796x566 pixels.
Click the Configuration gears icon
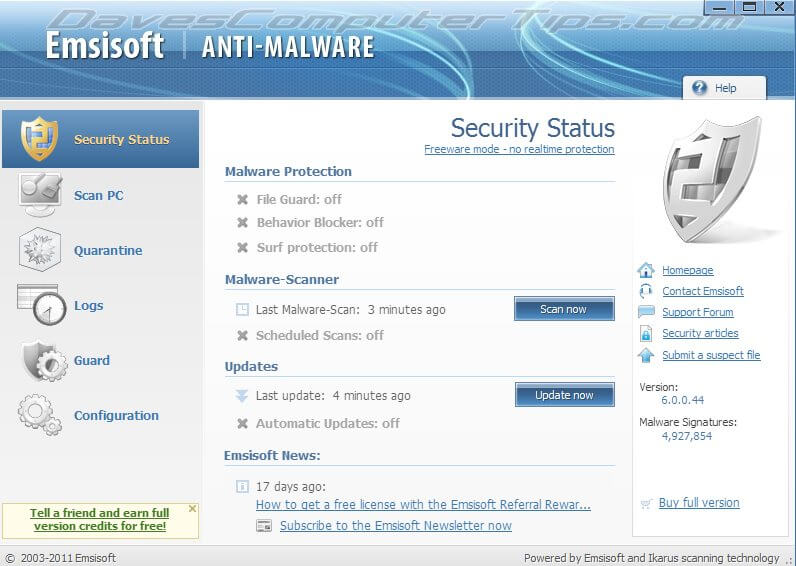point(40,415)
